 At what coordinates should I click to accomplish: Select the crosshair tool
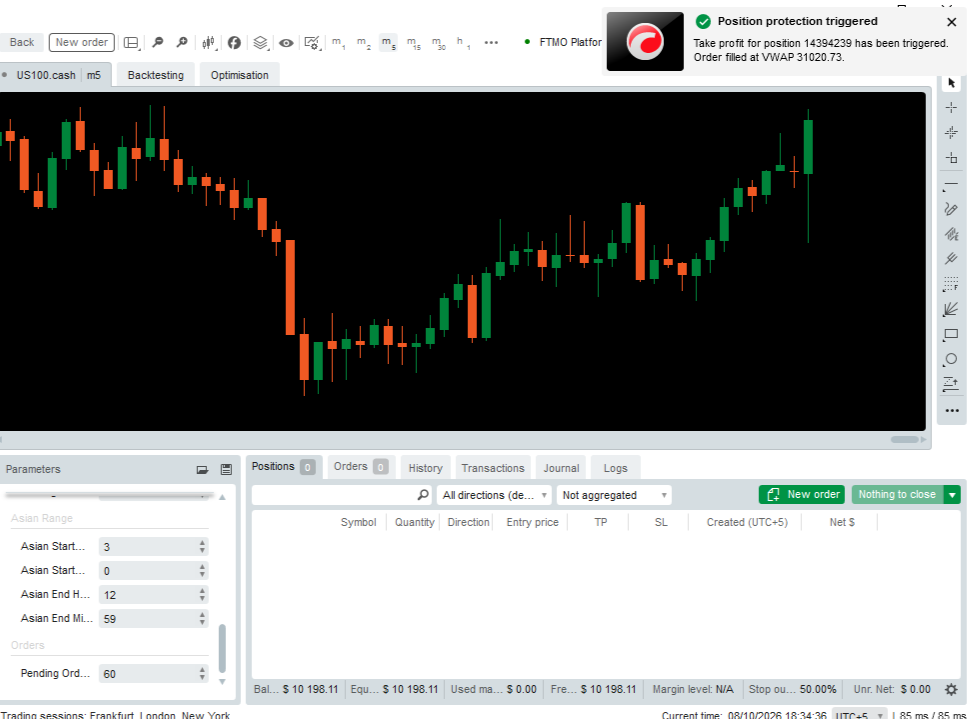(x=952, y=108)
